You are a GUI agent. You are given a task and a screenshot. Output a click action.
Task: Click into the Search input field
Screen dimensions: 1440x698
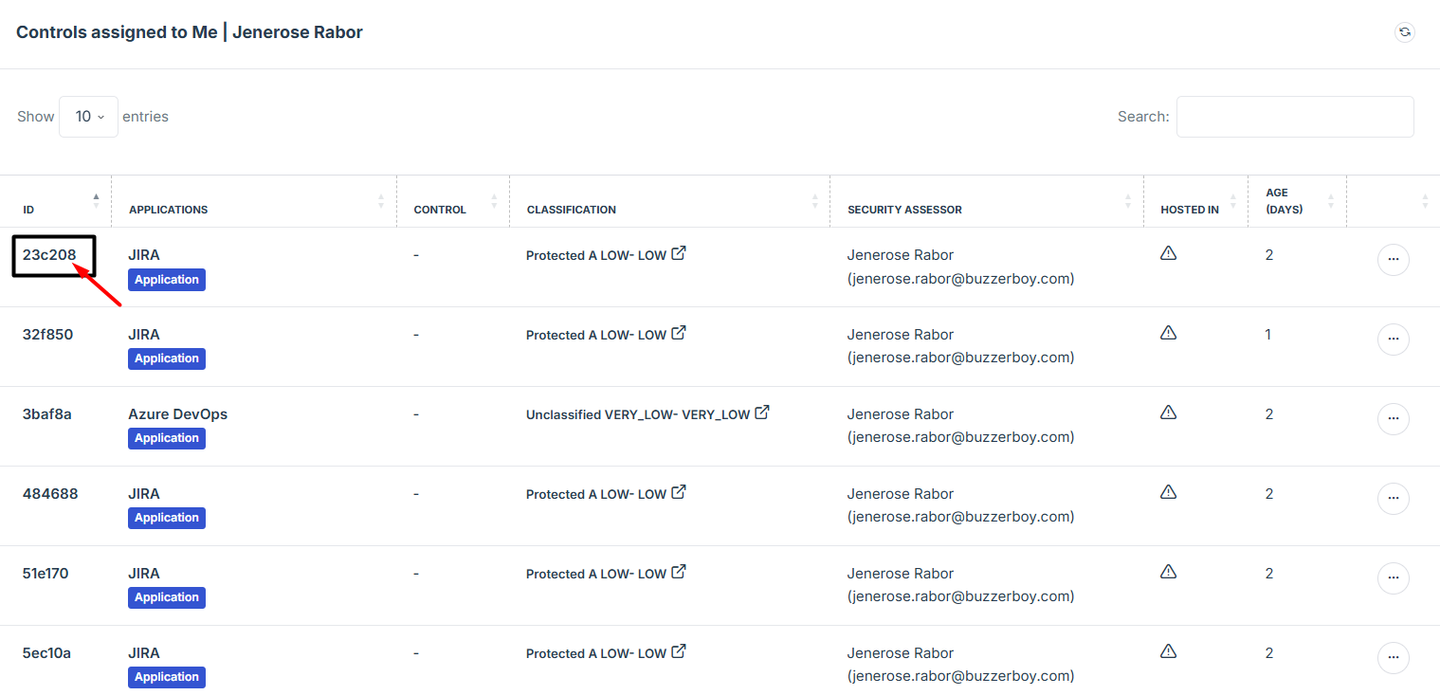tap(1294, 117)
